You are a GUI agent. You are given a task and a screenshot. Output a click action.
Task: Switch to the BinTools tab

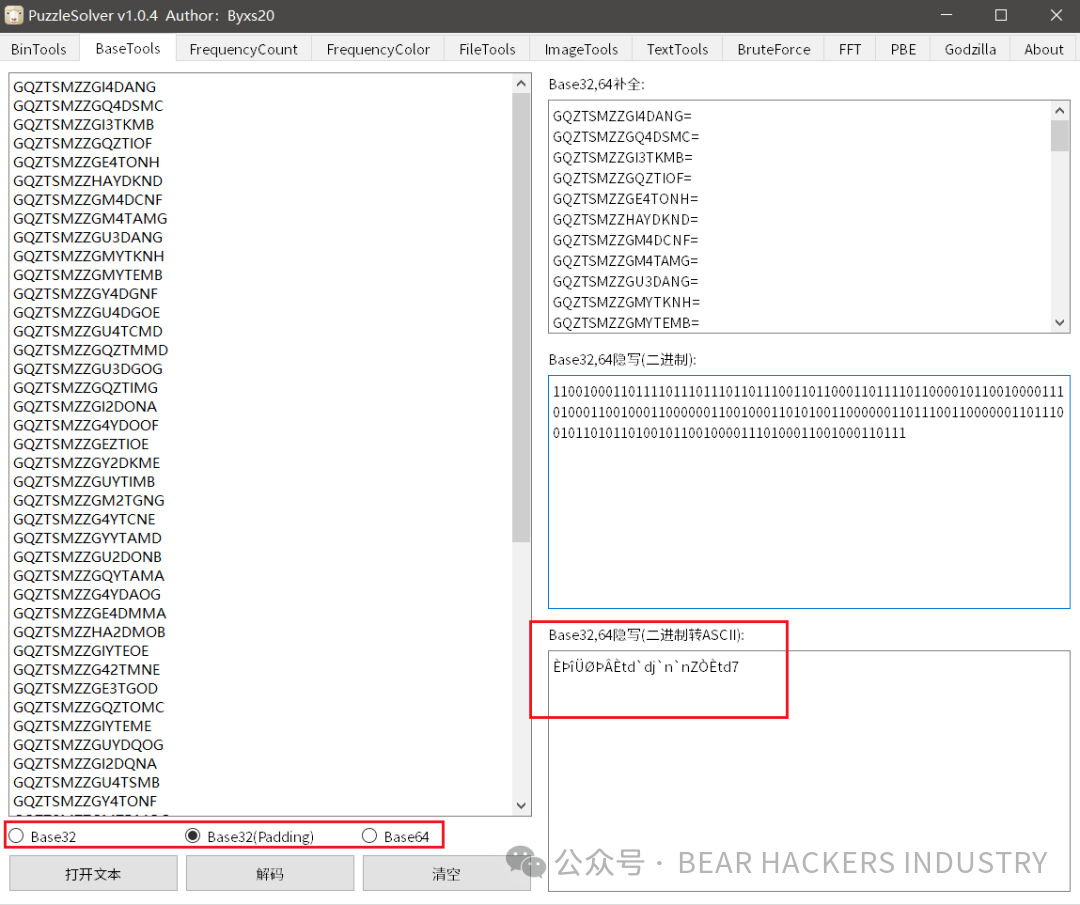click(x=39, y=49)
